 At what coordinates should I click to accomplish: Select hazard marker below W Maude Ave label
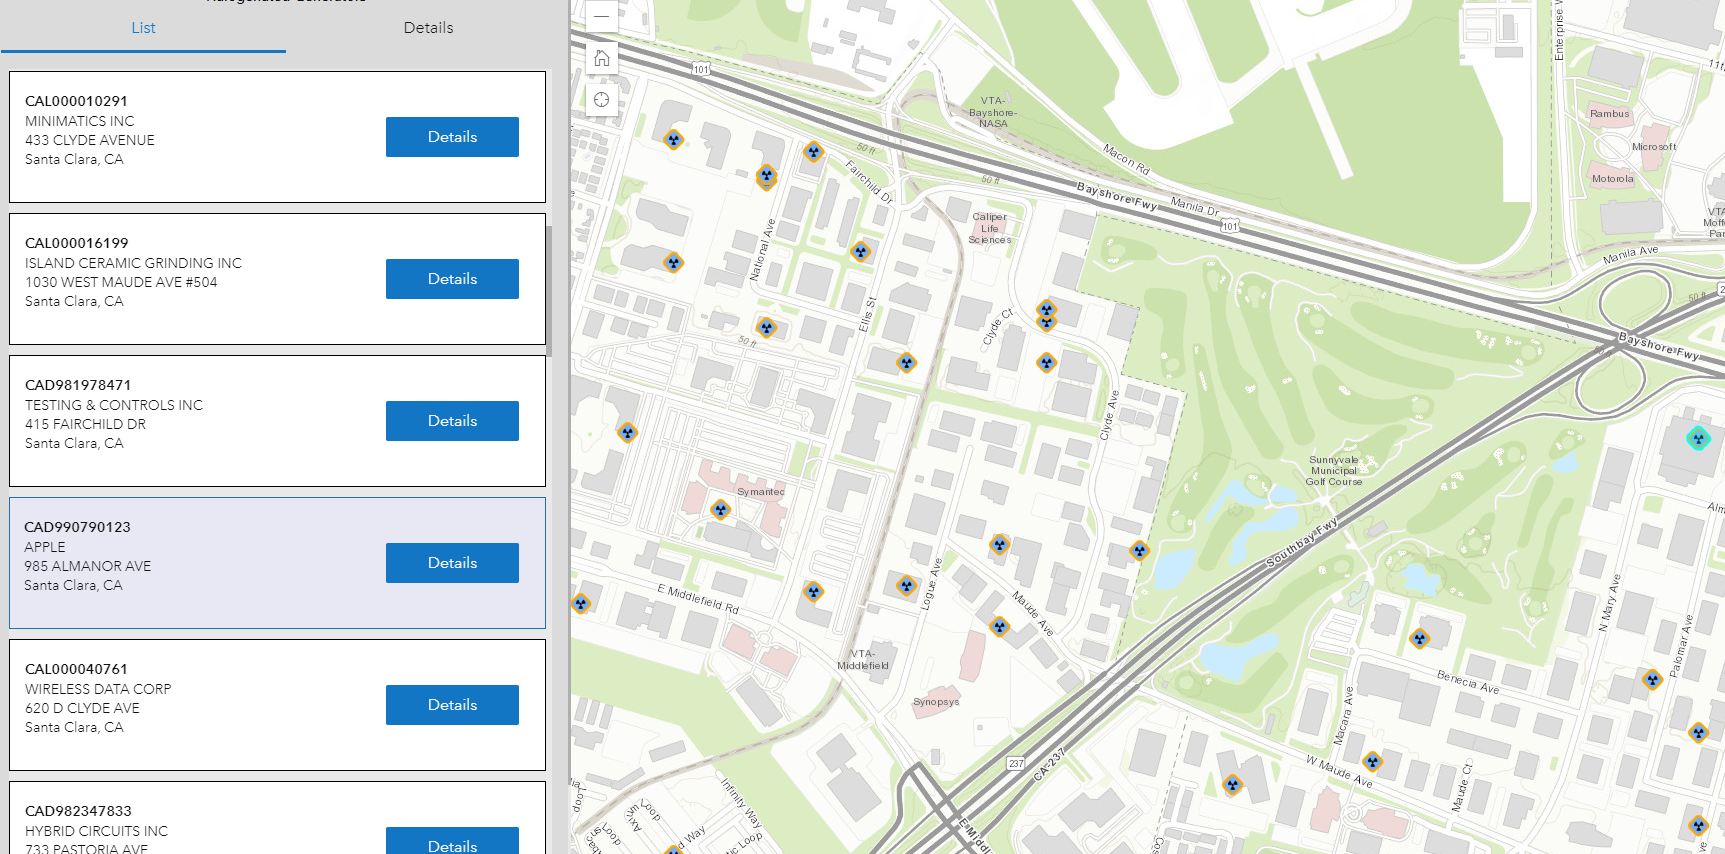[x=1232, y=785]
